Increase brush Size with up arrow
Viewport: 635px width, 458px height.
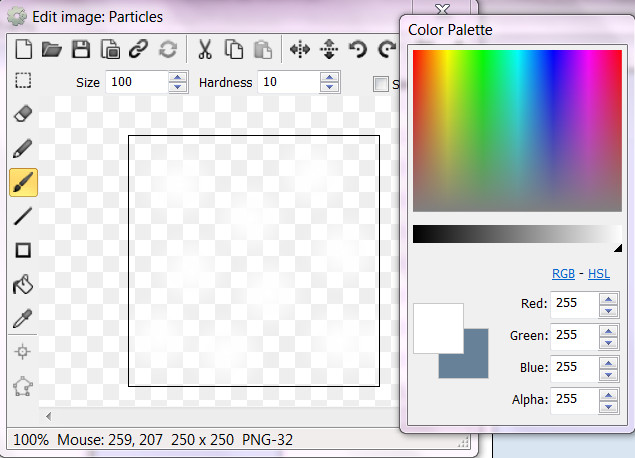(178, 77)
